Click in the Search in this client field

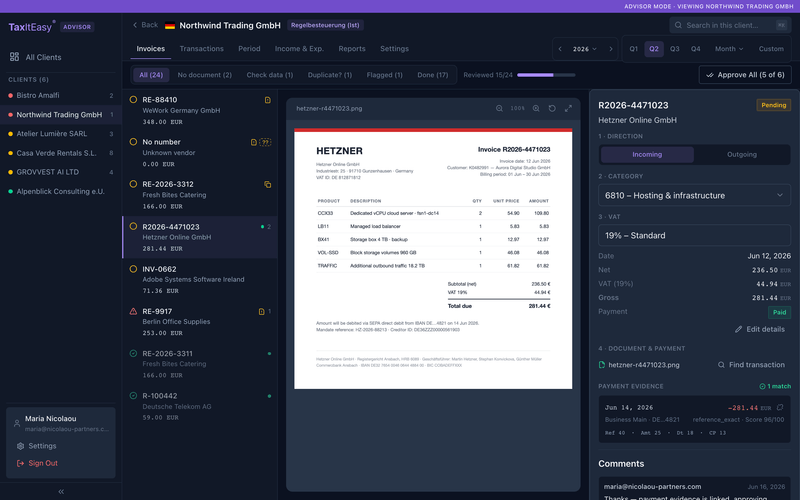(x=730, y=25)
